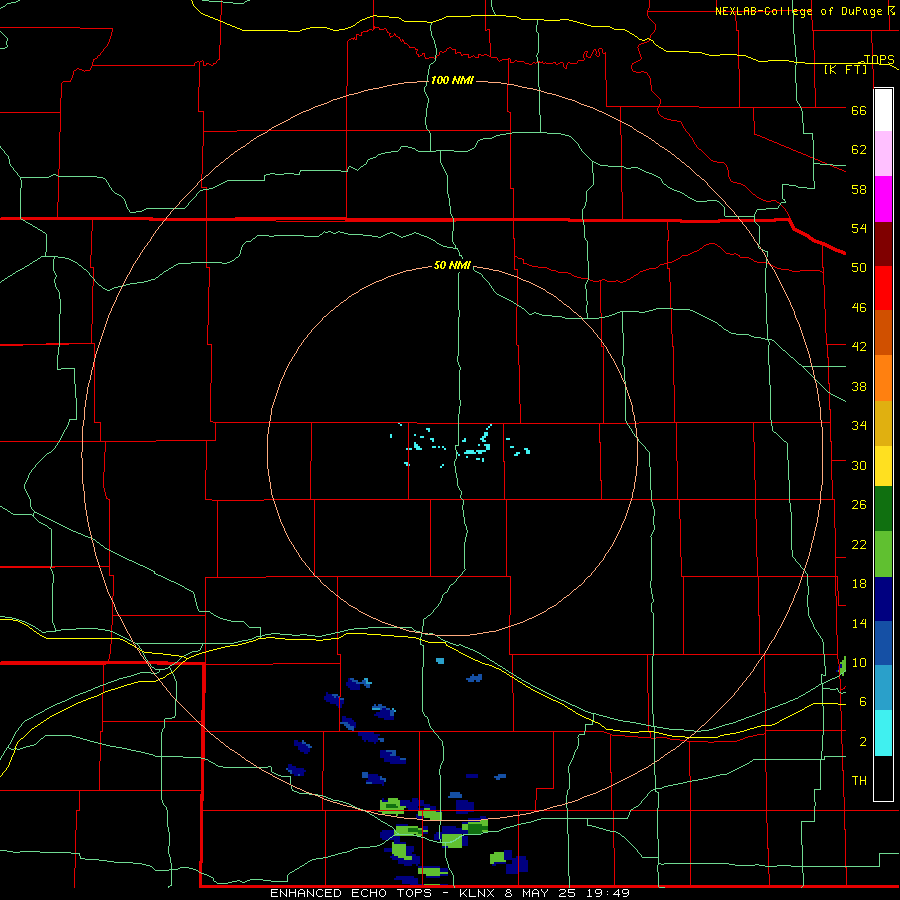Click the white color band near 66
Viewport: 900px width, 900px height.
click(x=883, y=110)
